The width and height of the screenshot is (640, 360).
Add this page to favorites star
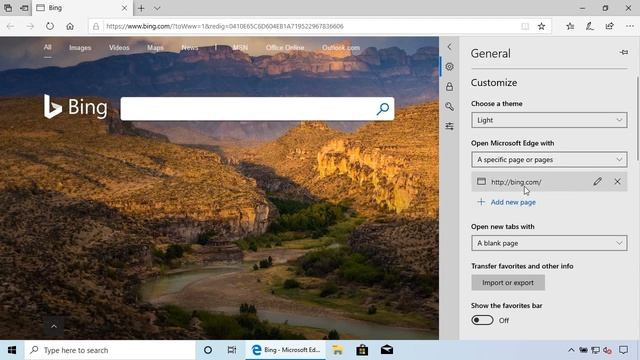point(541,26)
